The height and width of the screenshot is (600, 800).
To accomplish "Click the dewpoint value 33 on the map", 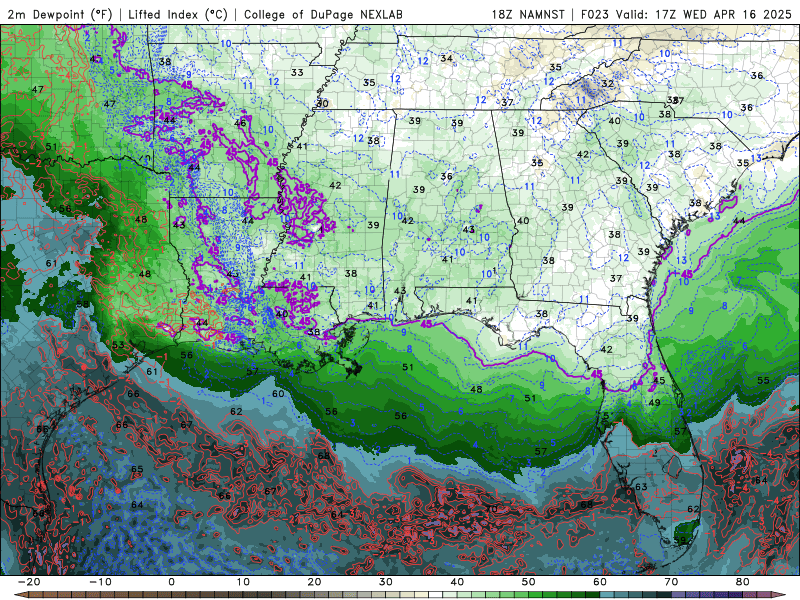I will click(297, 72).
